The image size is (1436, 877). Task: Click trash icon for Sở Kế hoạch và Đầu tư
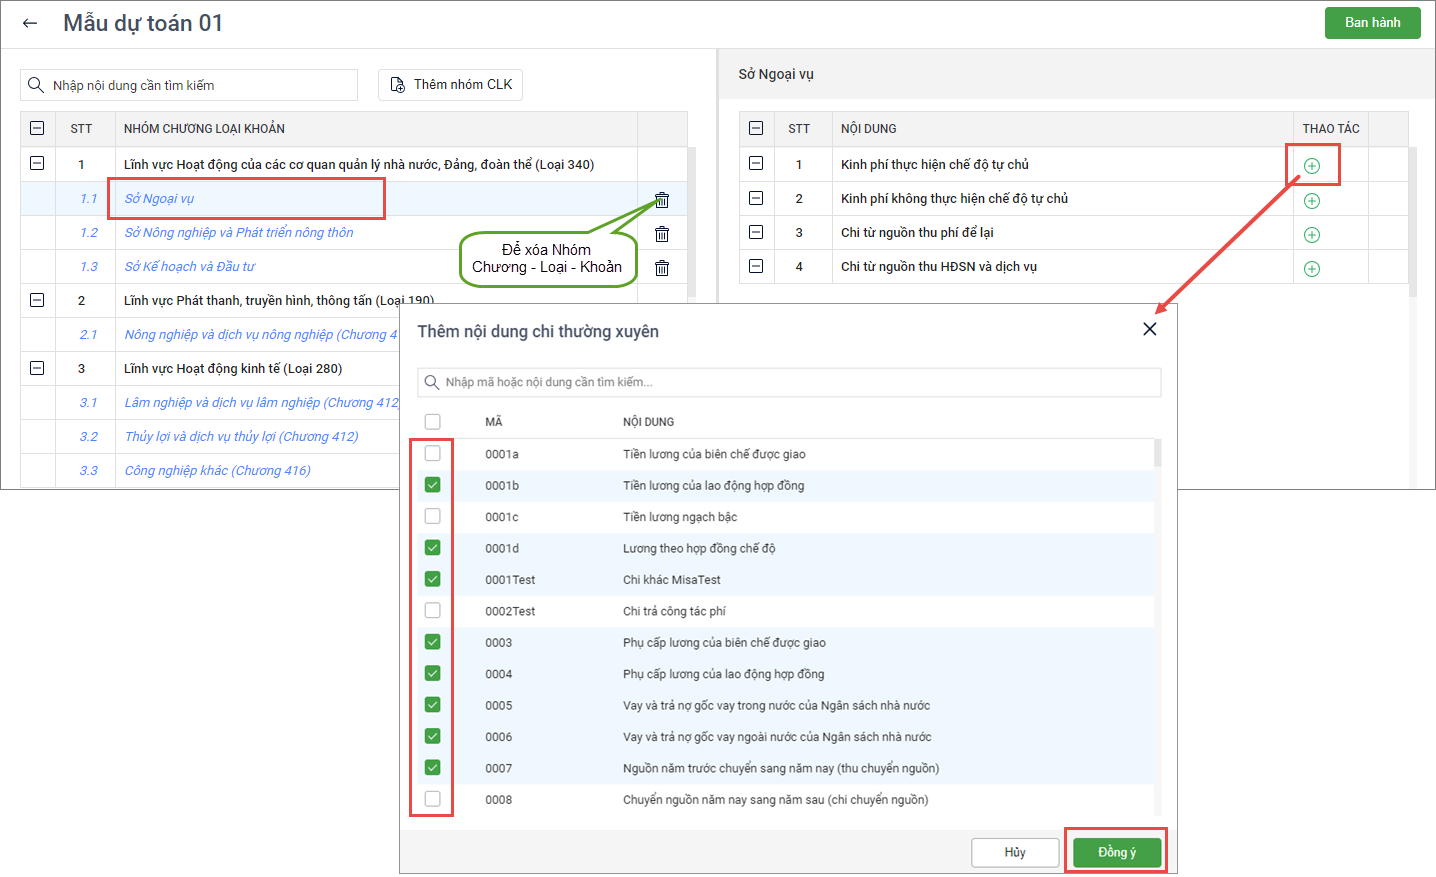click(662, 268)
